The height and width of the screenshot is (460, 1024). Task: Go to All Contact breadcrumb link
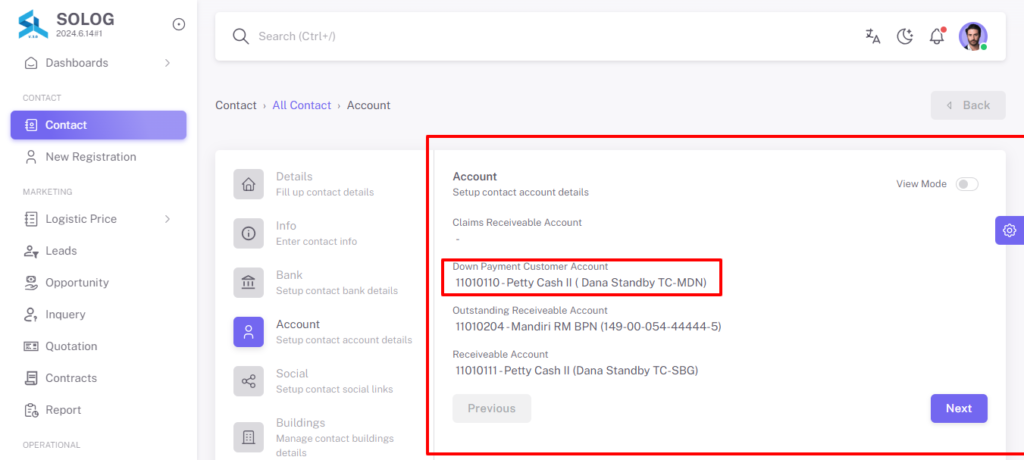click(x=302, y=105)
